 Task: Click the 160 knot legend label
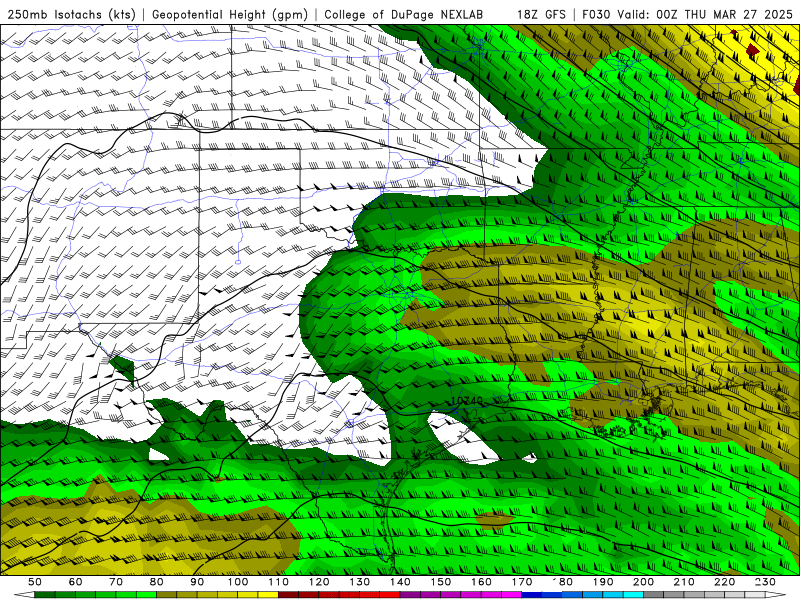coord(482,582)
